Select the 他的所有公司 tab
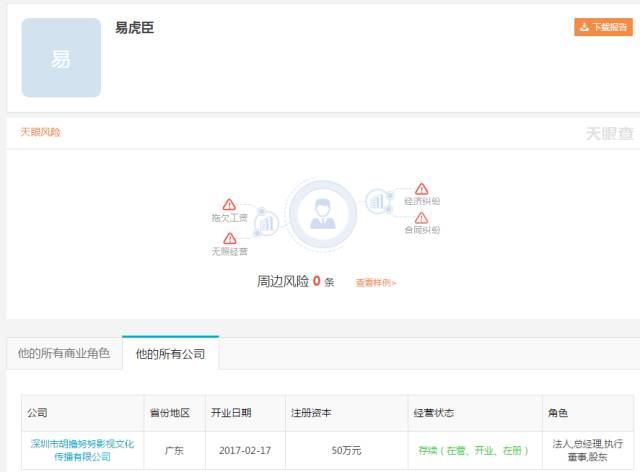The height and width of the screenshot is (472, 640). click(170, 354)
